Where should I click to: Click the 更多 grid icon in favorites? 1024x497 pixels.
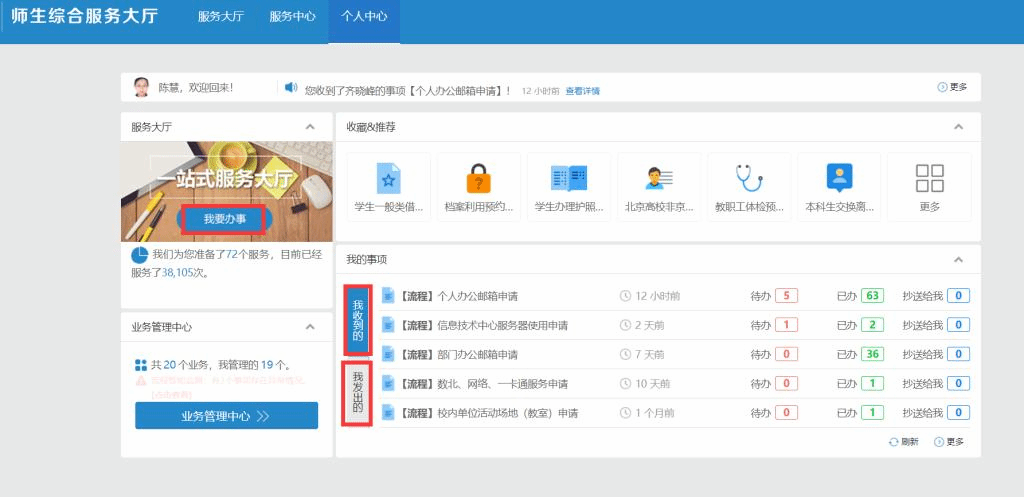pos(929,178)
